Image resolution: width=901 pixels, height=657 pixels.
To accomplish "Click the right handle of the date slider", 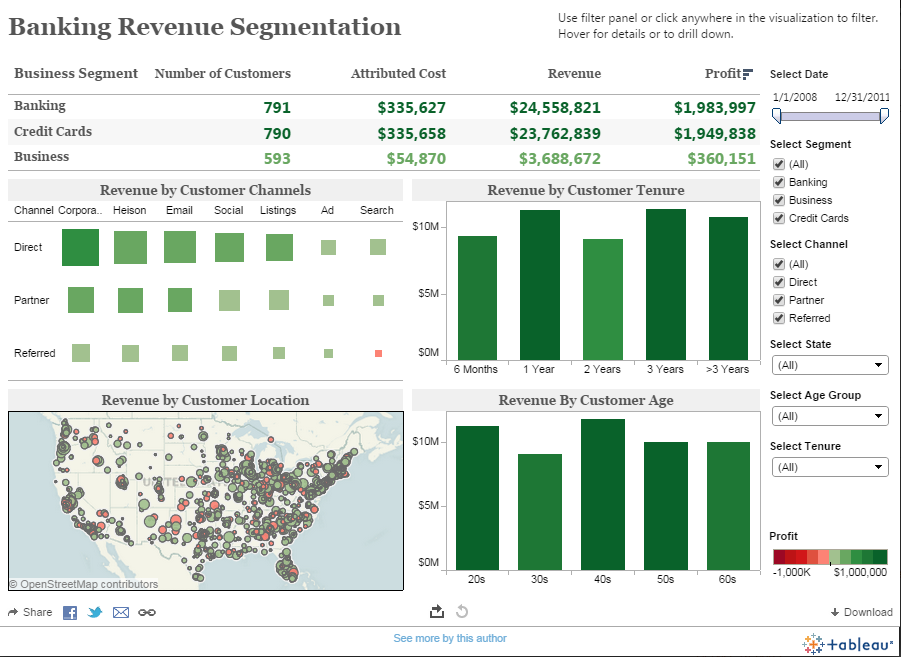I will pos(884,116).
